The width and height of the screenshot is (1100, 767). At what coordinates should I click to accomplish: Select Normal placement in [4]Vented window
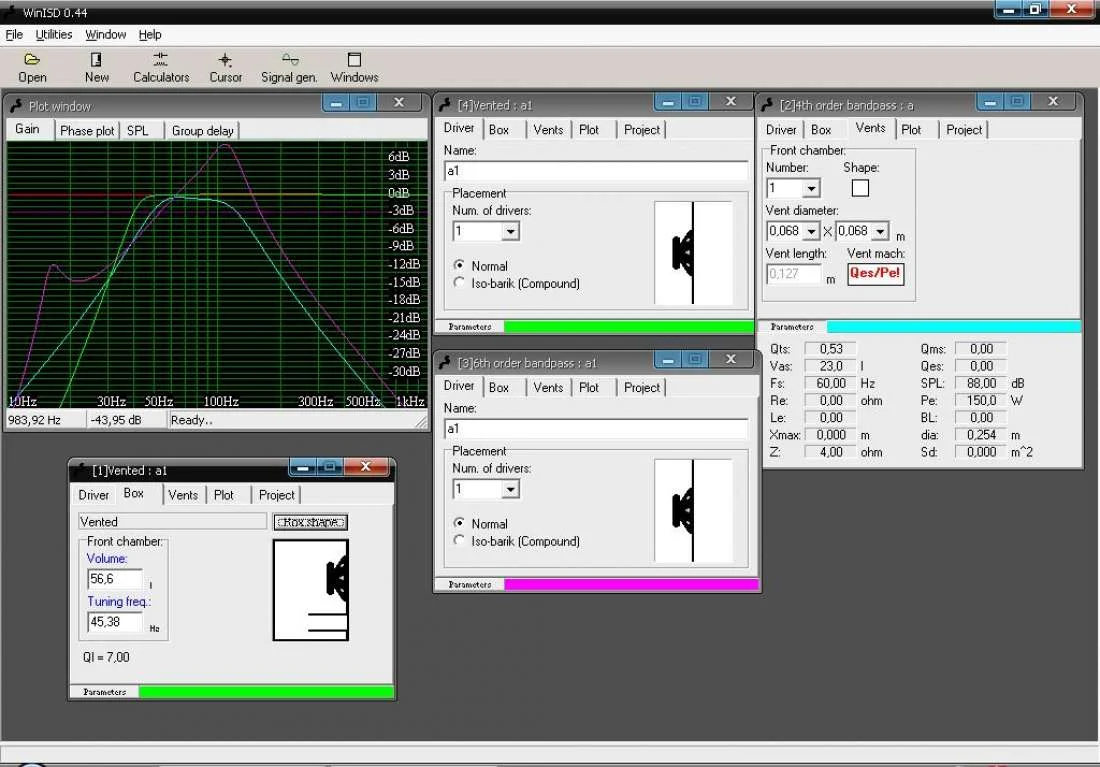[460, 266]
